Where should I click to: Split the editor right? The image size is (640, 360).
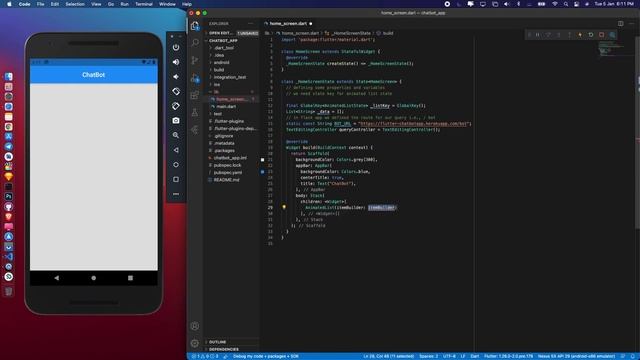620,24
